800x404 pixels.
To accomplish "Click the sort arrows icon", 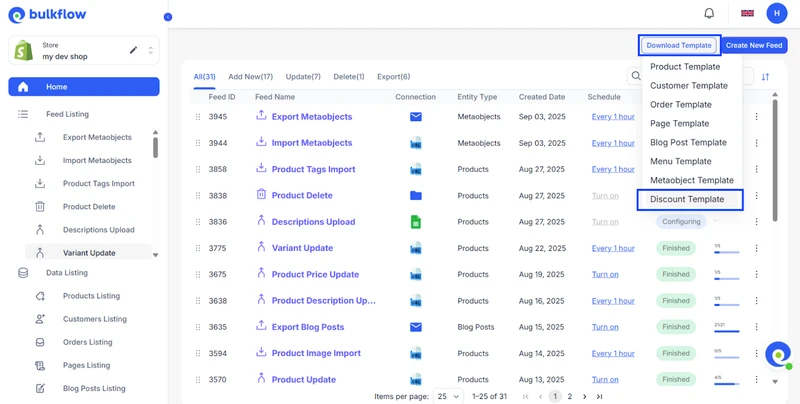I will click(765, 77).
